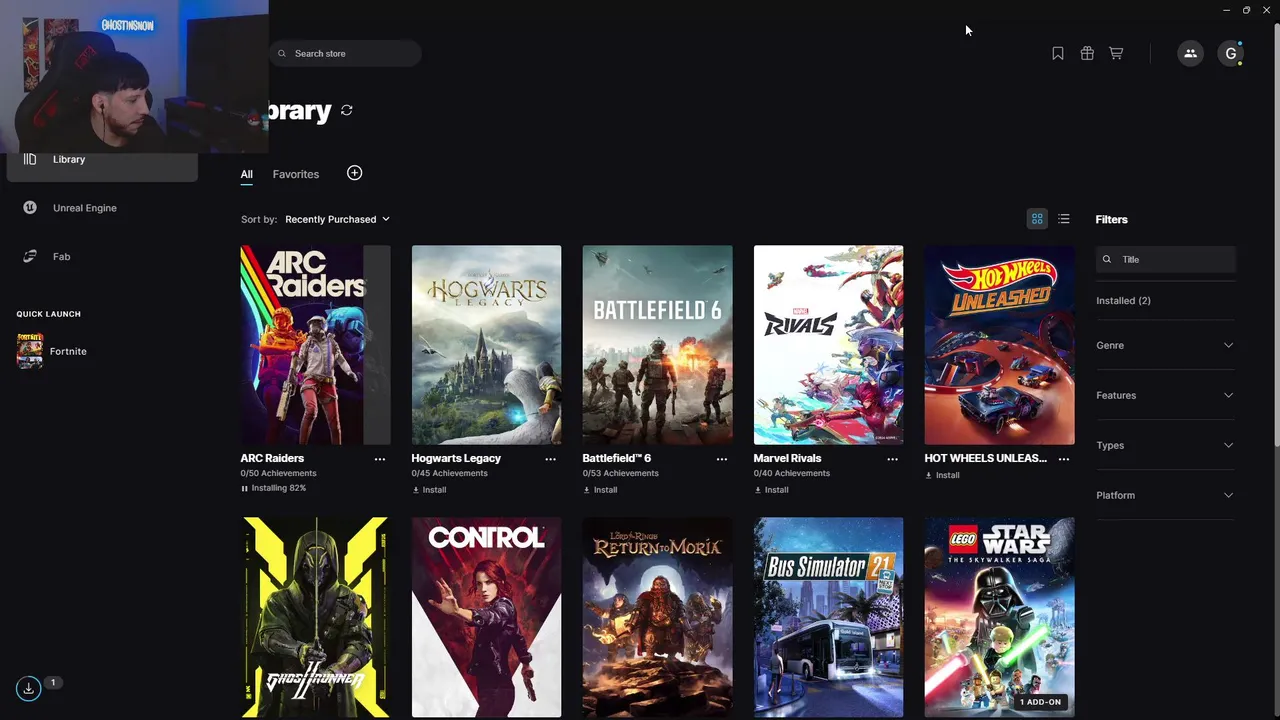Click the magnifier in the Title filter

1107,259
